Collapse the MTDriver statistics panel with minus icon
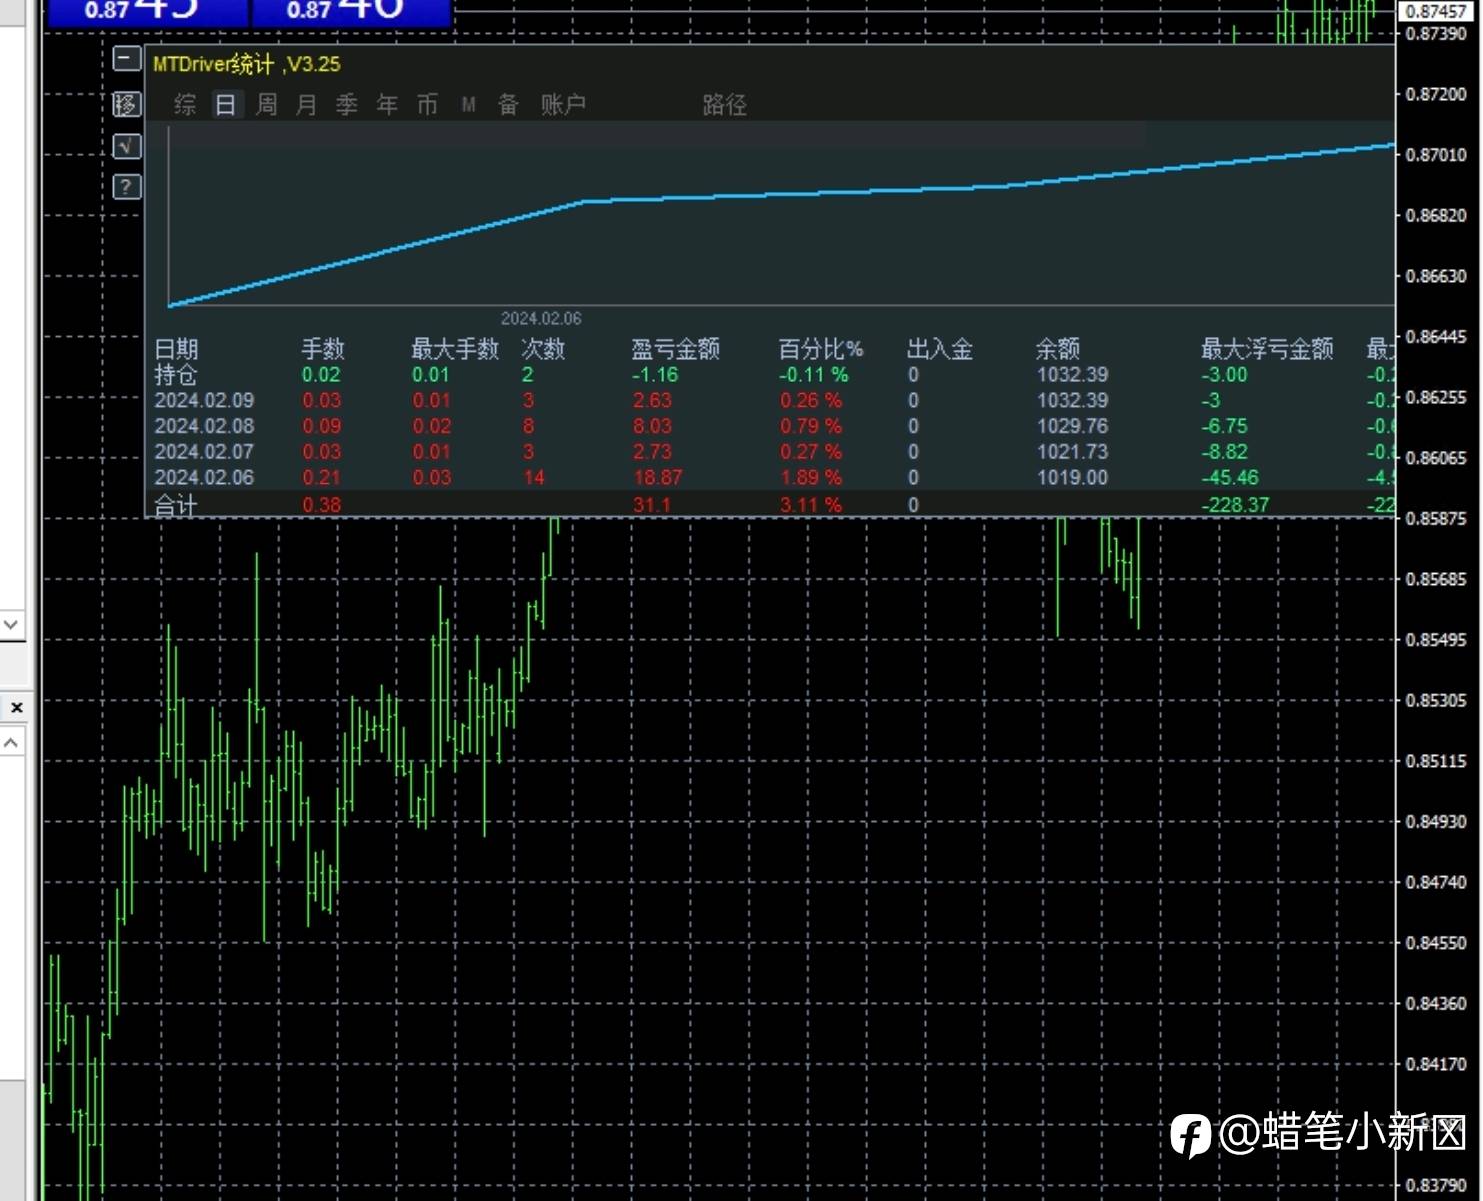Screen dimensions: 1483x1201 (x=126, y=60)
